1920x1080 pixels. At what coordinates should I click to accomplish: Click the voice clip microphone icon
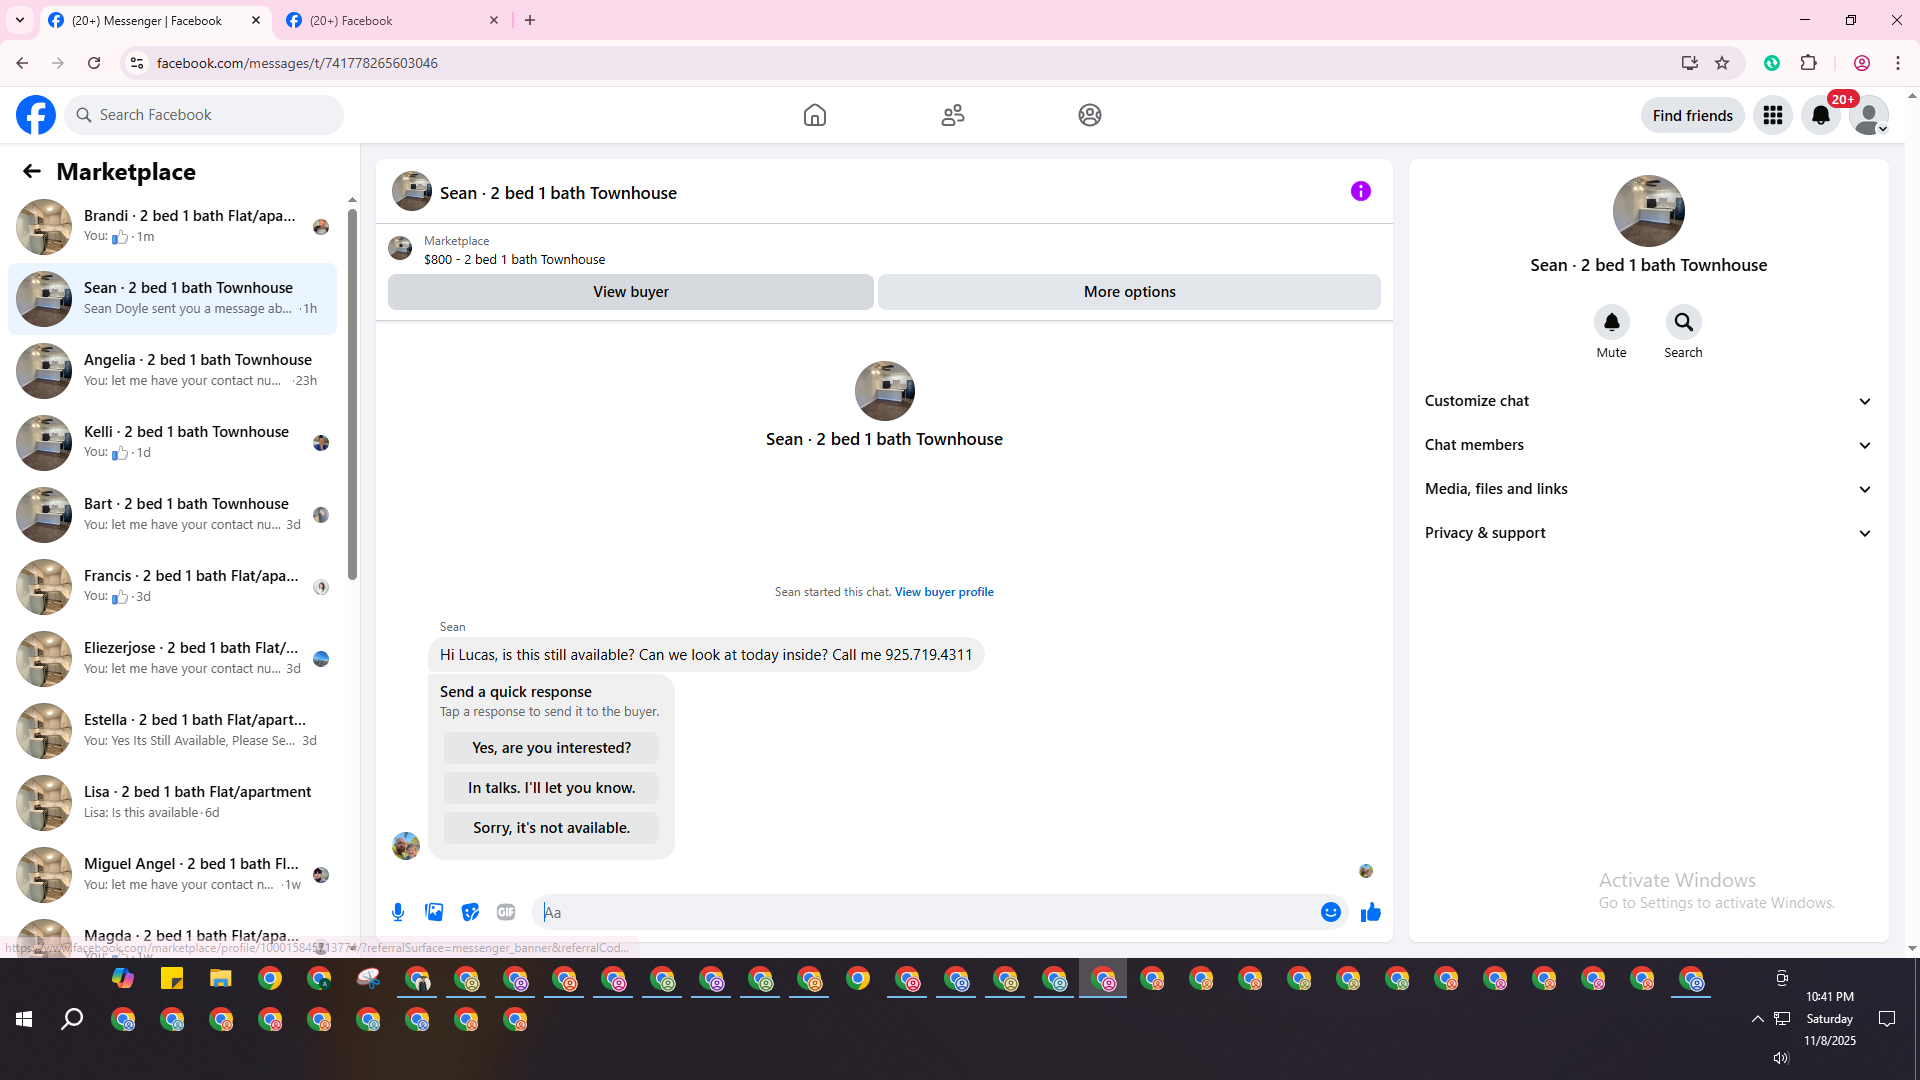click(x=398, y=912)
